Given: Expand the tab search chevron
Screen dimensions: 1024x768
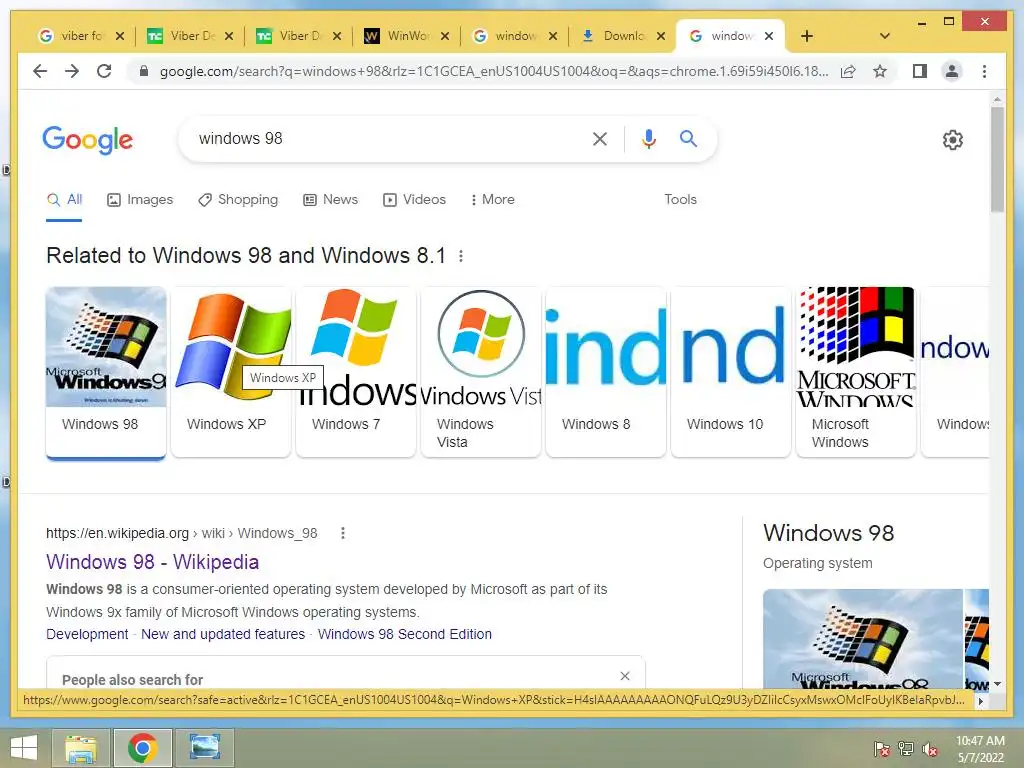Looking at the screenshot, I should (885, 36).
